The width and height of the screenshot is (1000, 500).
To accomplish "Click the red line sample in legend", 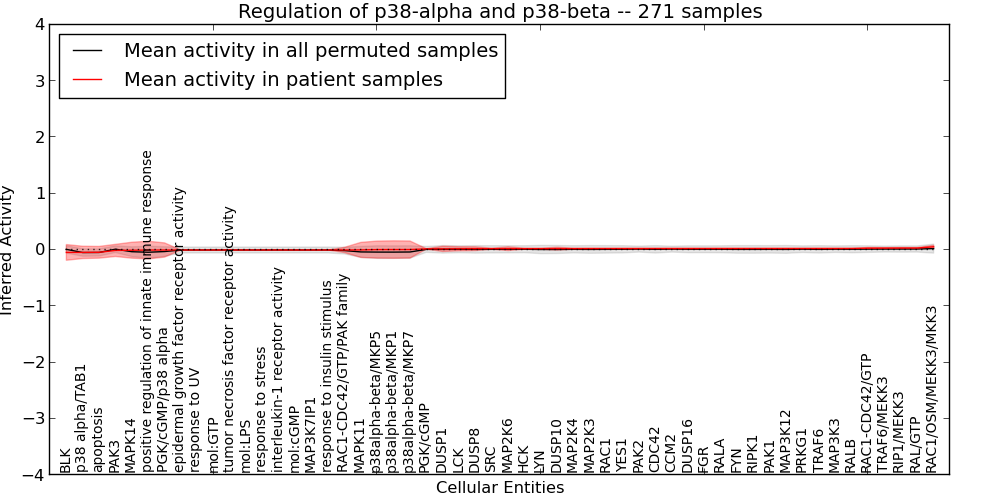I will coord(86,79).
